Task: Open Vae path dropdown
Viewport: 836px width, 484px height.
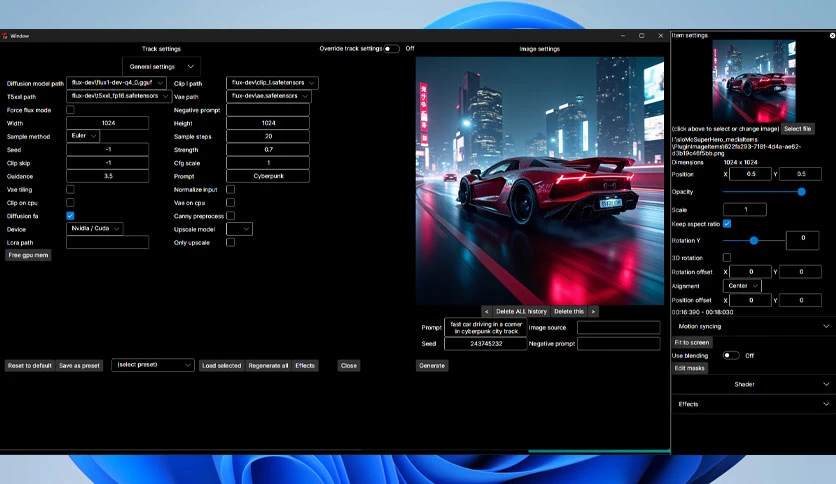Action: (x=269, y=96)
